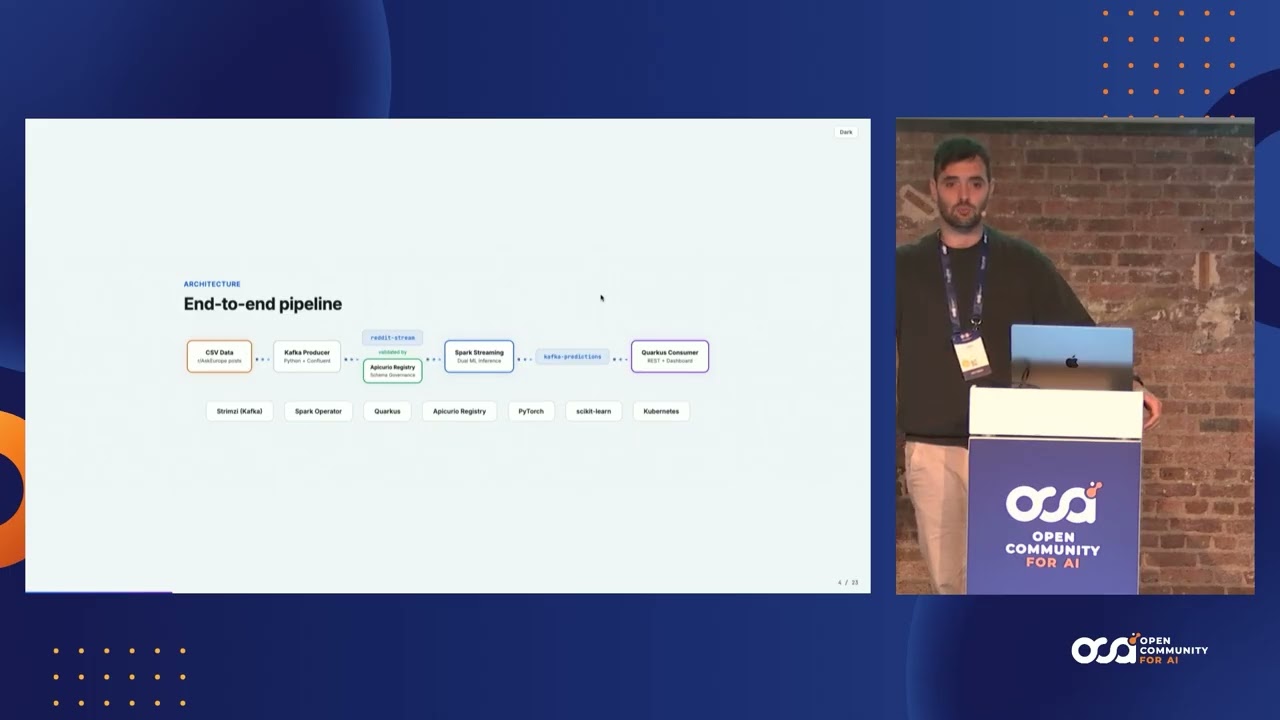Click the End-to-end pipeline slide title
Viewport: 1280px width, 720px height.
coord(263,304)
